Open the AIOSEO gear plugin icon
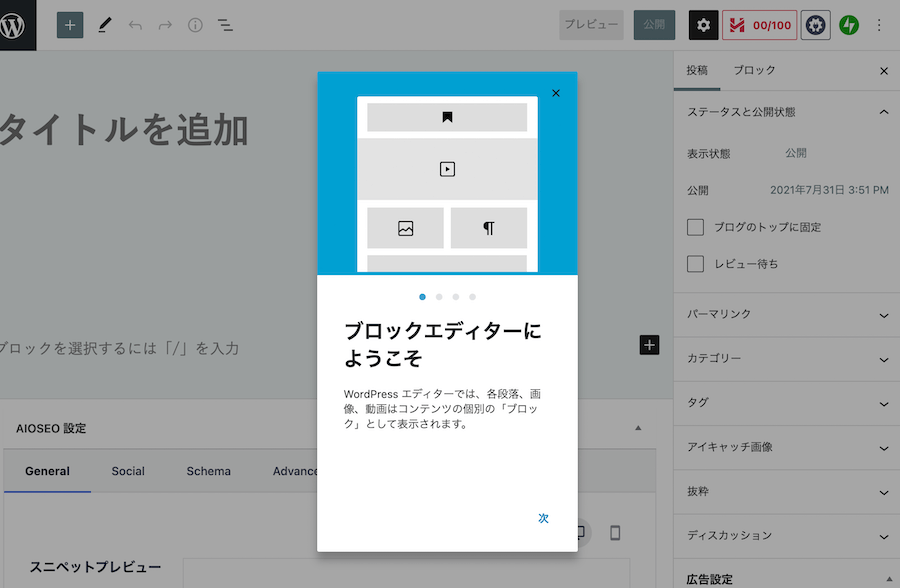The width and height of the screenshot is (900, 588). (816, 25)
